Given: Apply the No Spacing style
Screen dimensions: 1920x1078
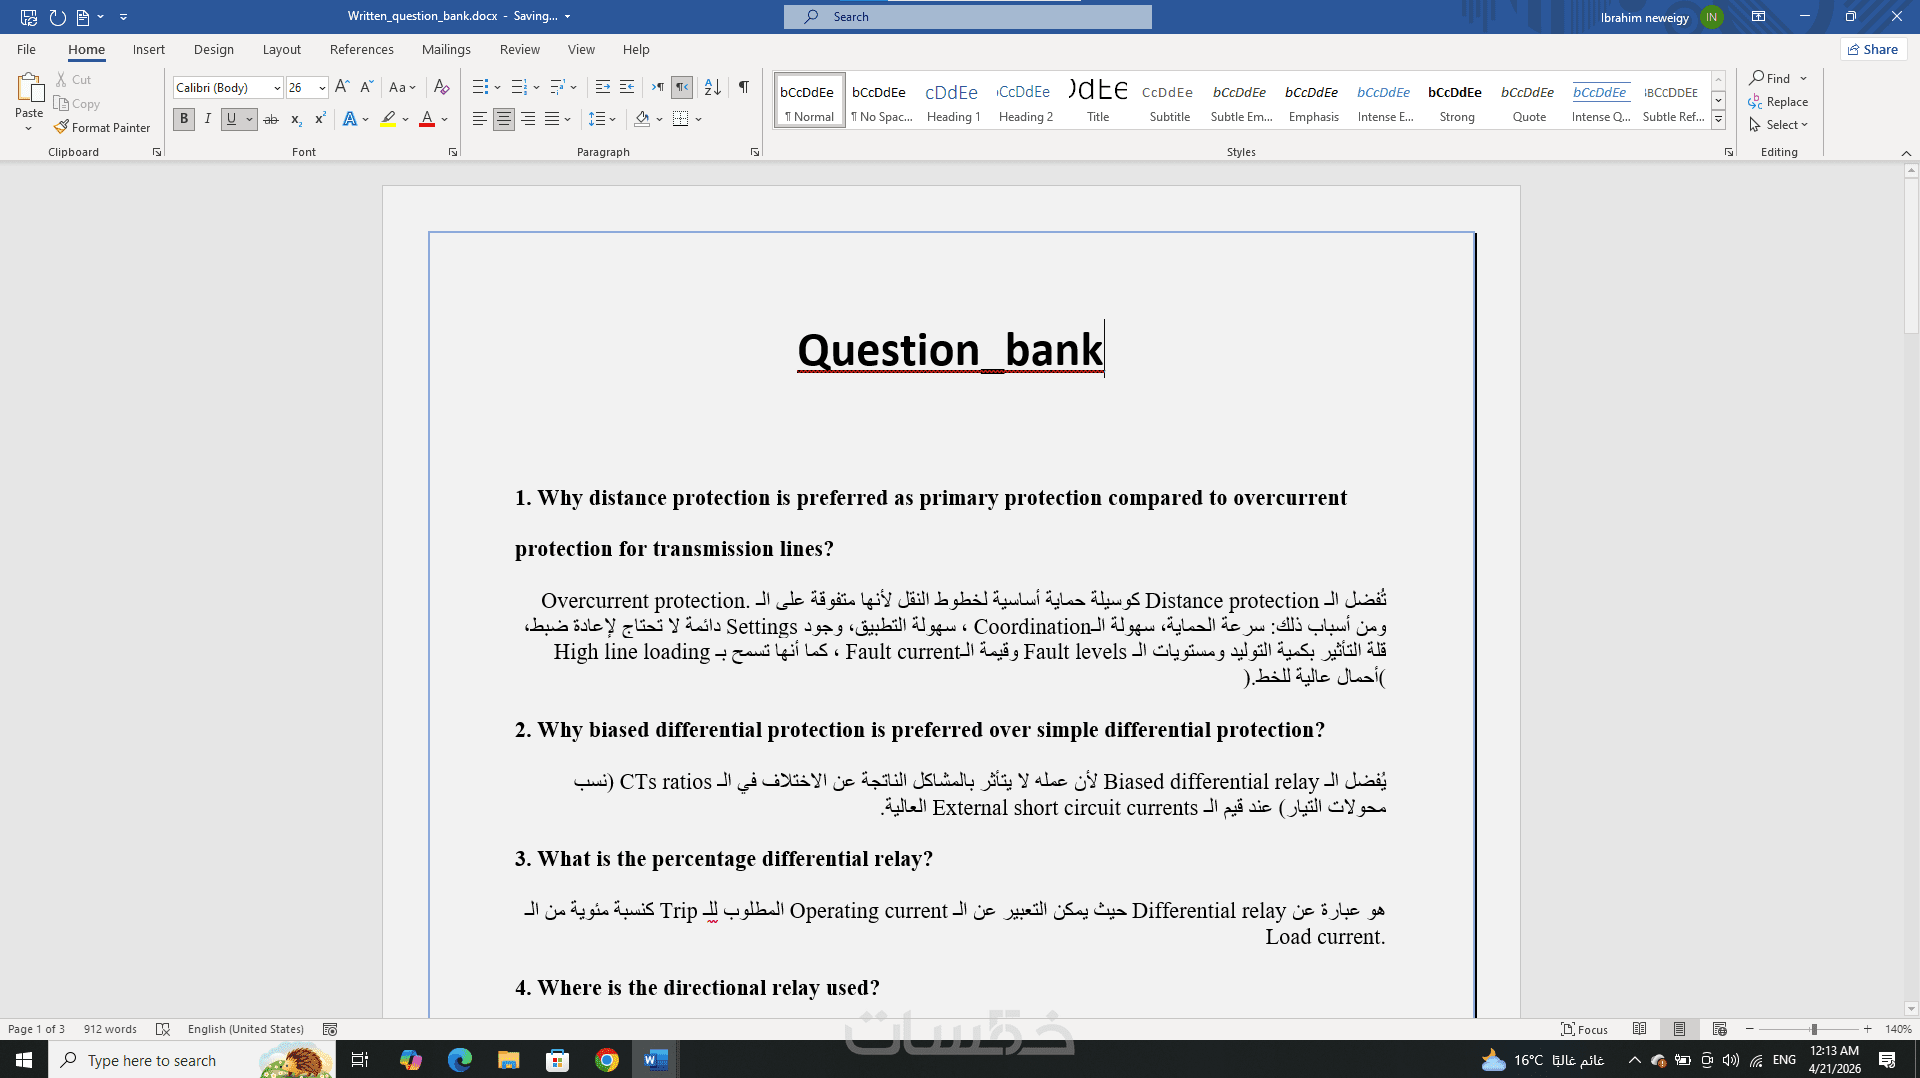Looking at the screenshot, I should coord(881,100).
